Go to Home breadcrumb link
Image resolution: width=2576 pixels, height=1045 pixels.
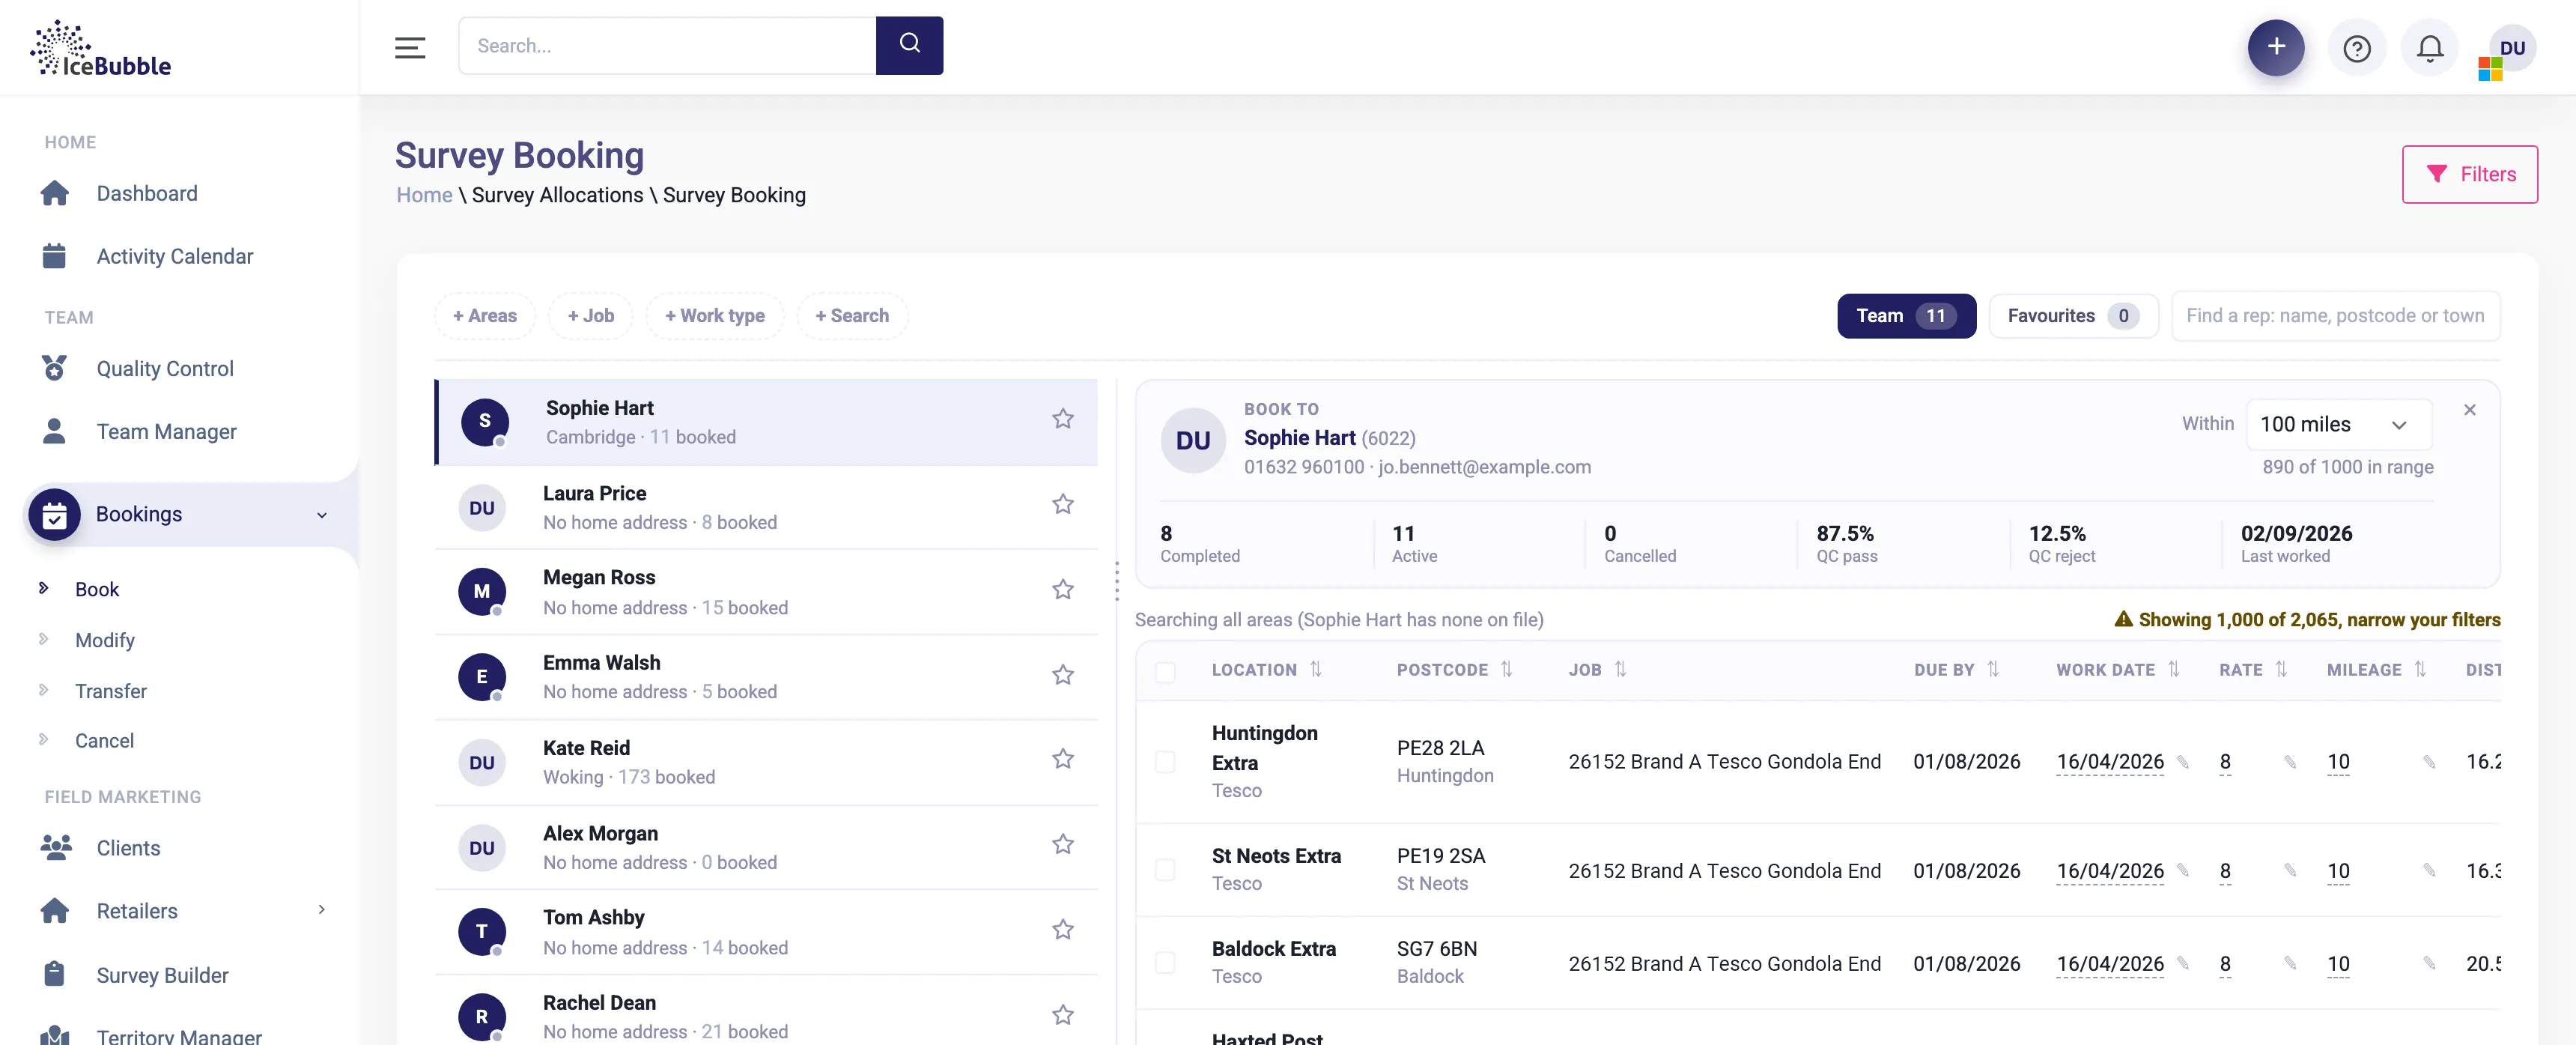click(424, 195)
